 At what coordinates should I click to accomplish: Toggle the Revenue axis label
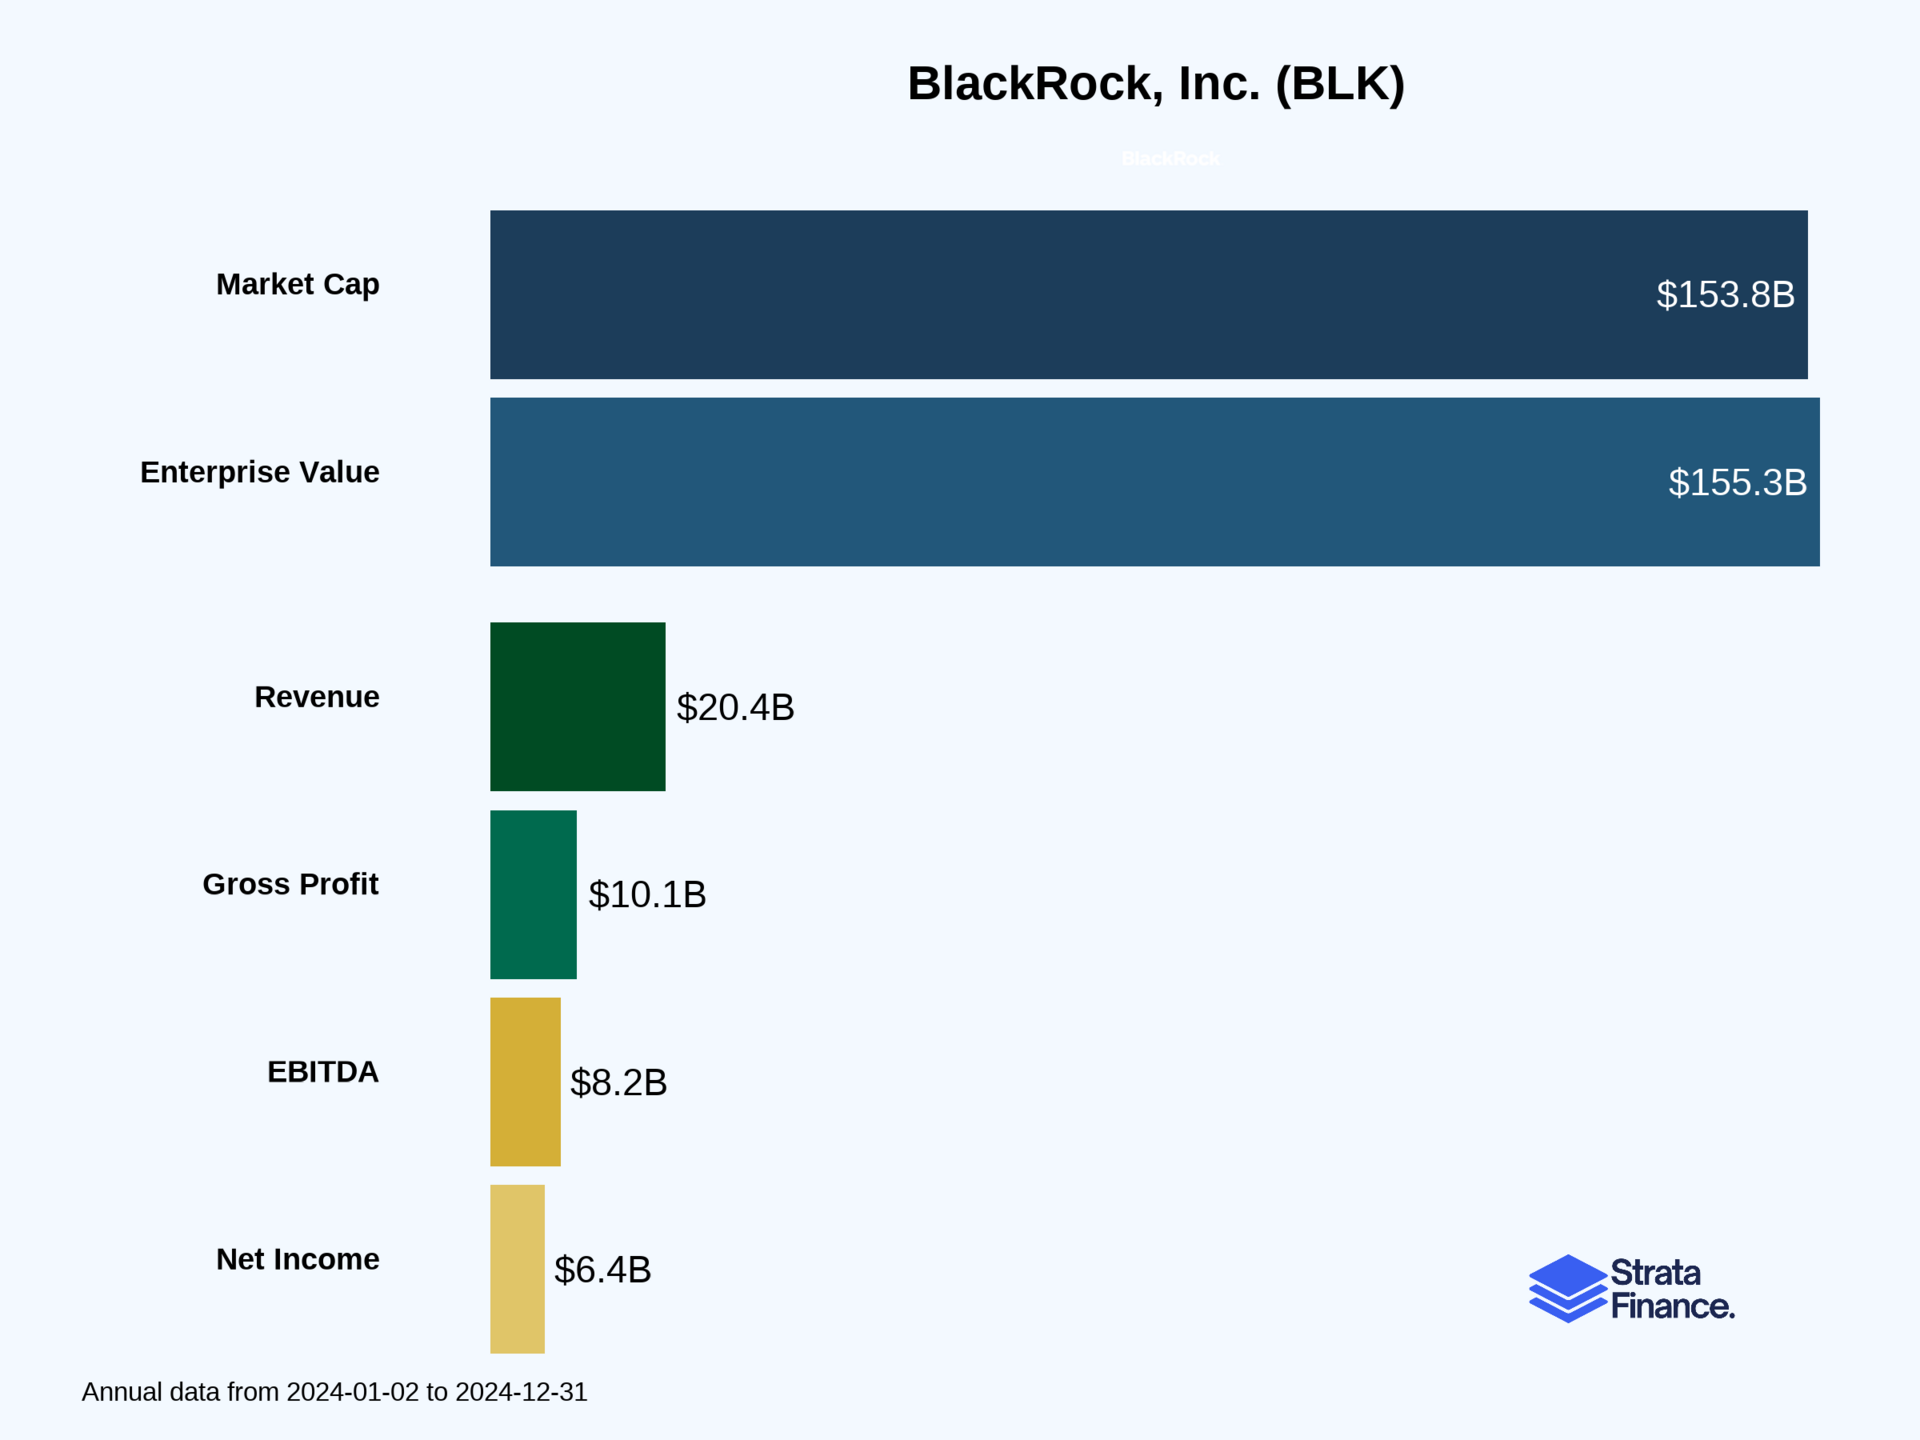coord(316,697)
